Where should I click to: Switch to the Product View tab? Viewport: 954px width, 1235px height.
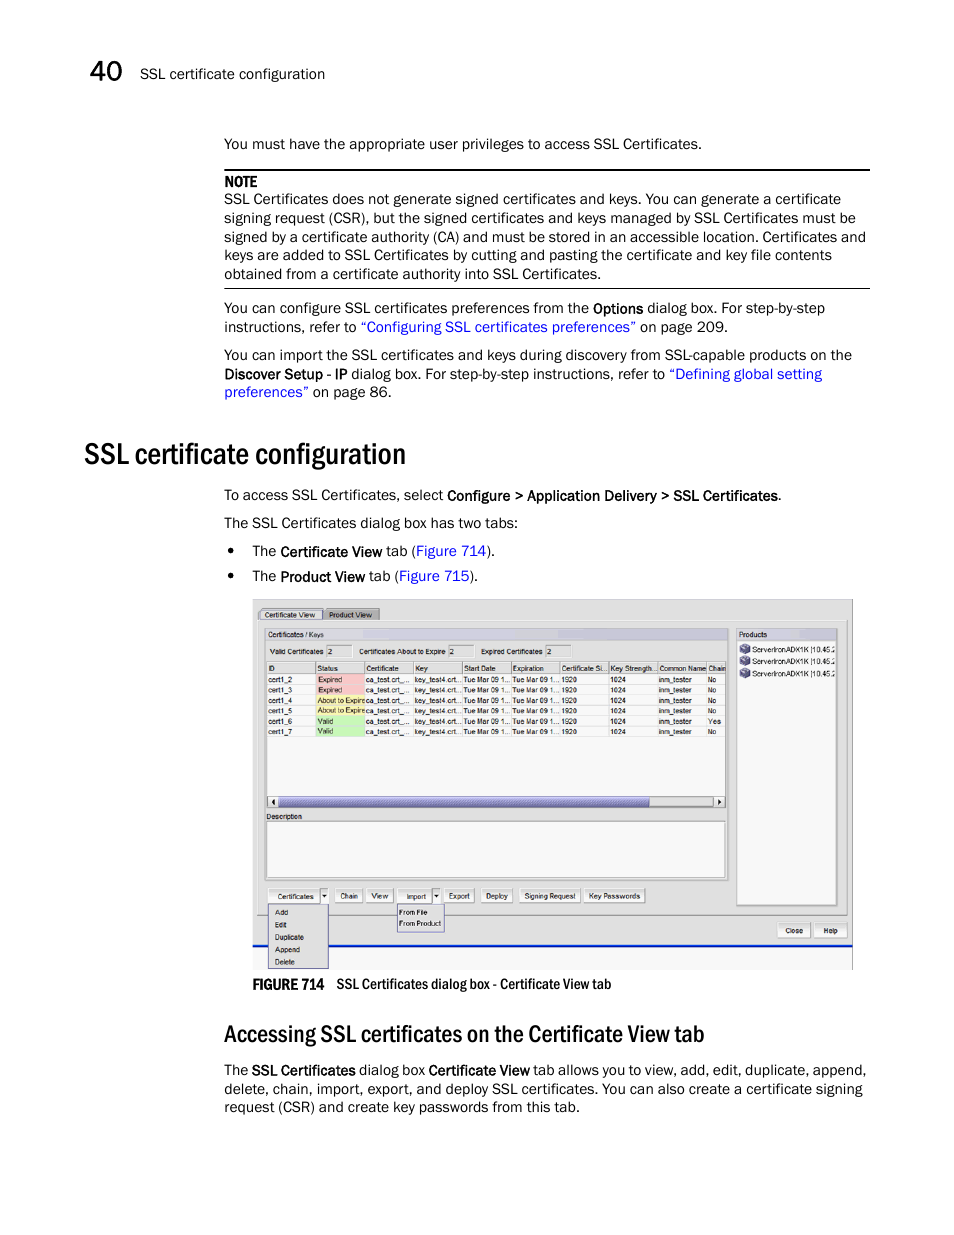[350, 615]
